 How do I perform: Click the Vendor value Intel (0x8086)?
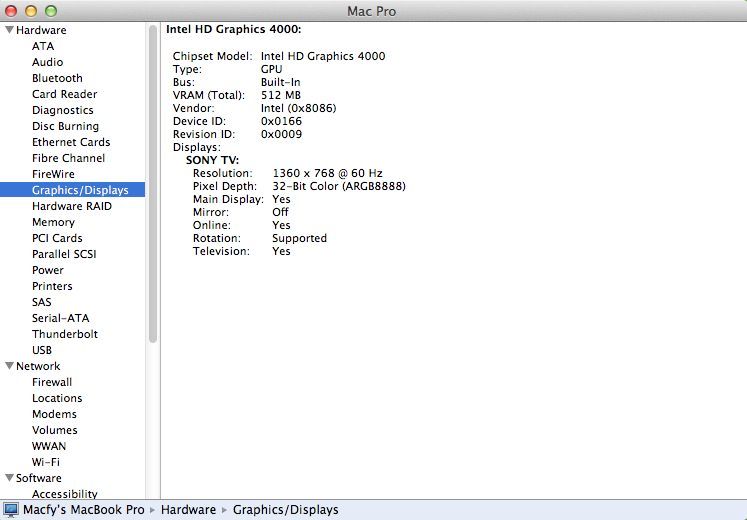(298, 108)
